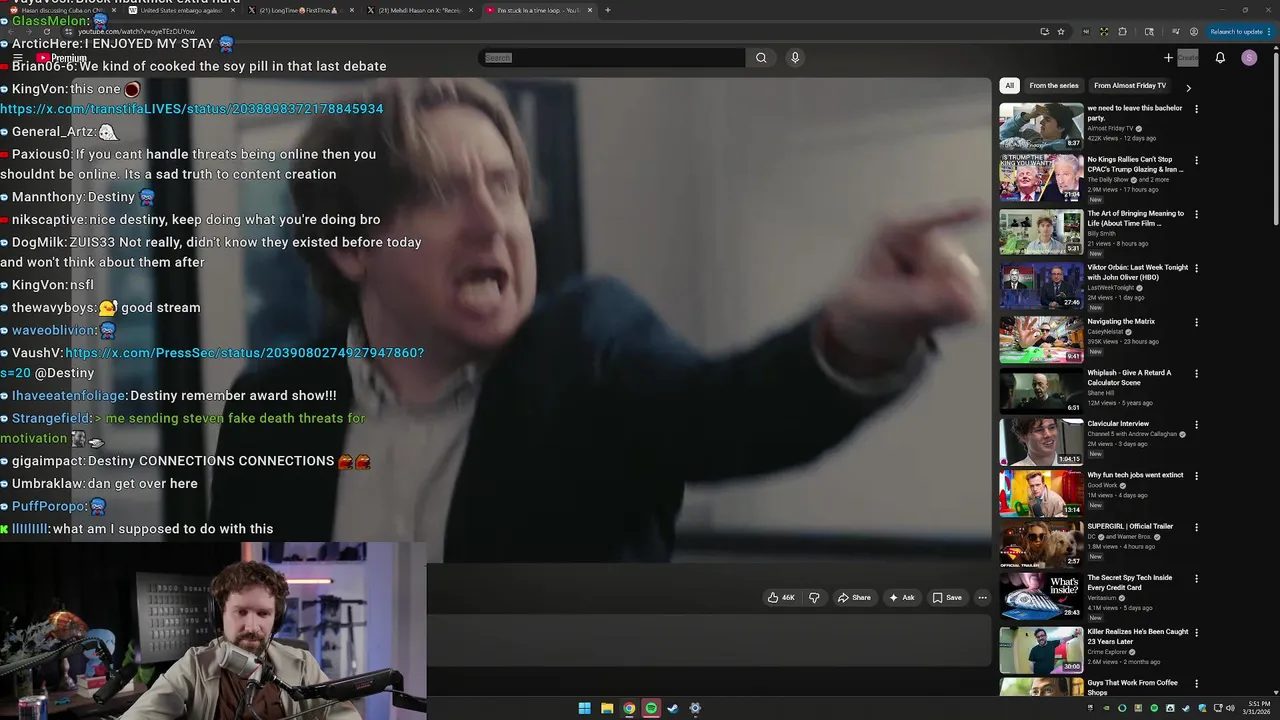Select the 'From the series' filter chip
This screenshot has width=1280, height=720.
(1054, 86)
